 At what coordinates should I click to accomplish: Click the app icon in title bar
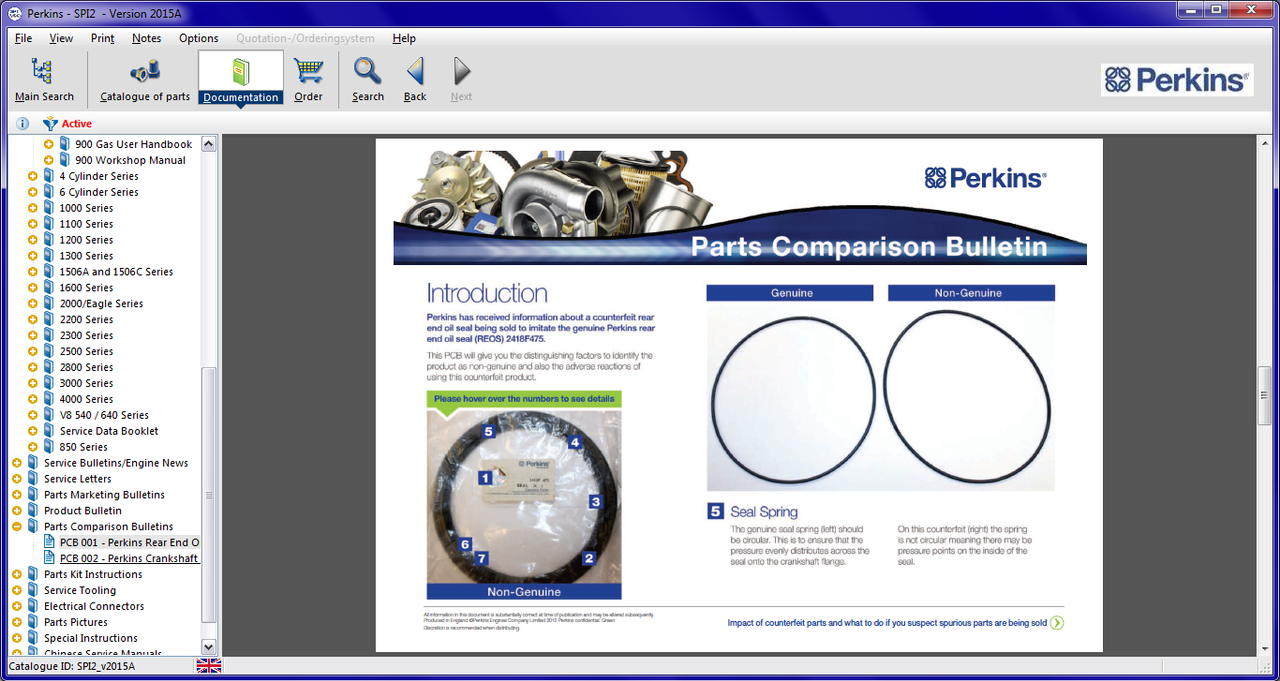[14, 13]
